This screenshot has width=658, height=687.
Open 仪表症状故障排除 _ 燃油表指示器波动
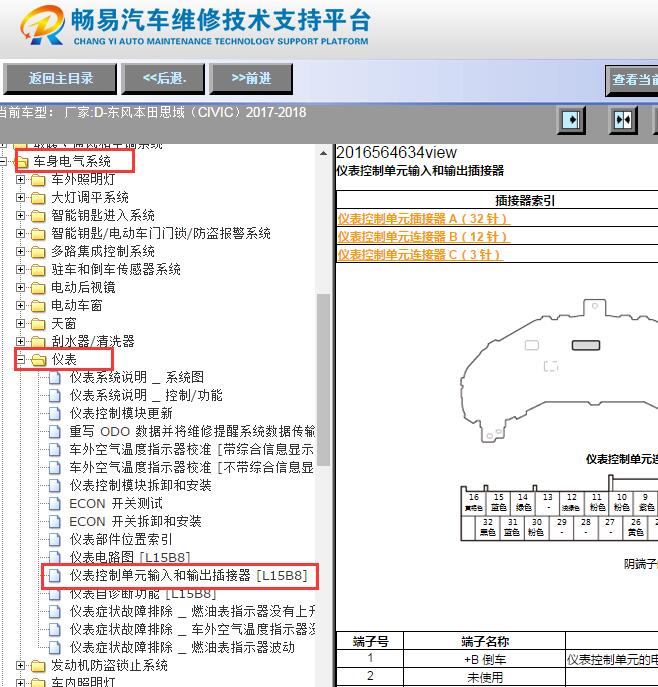[x=182, y=647]
